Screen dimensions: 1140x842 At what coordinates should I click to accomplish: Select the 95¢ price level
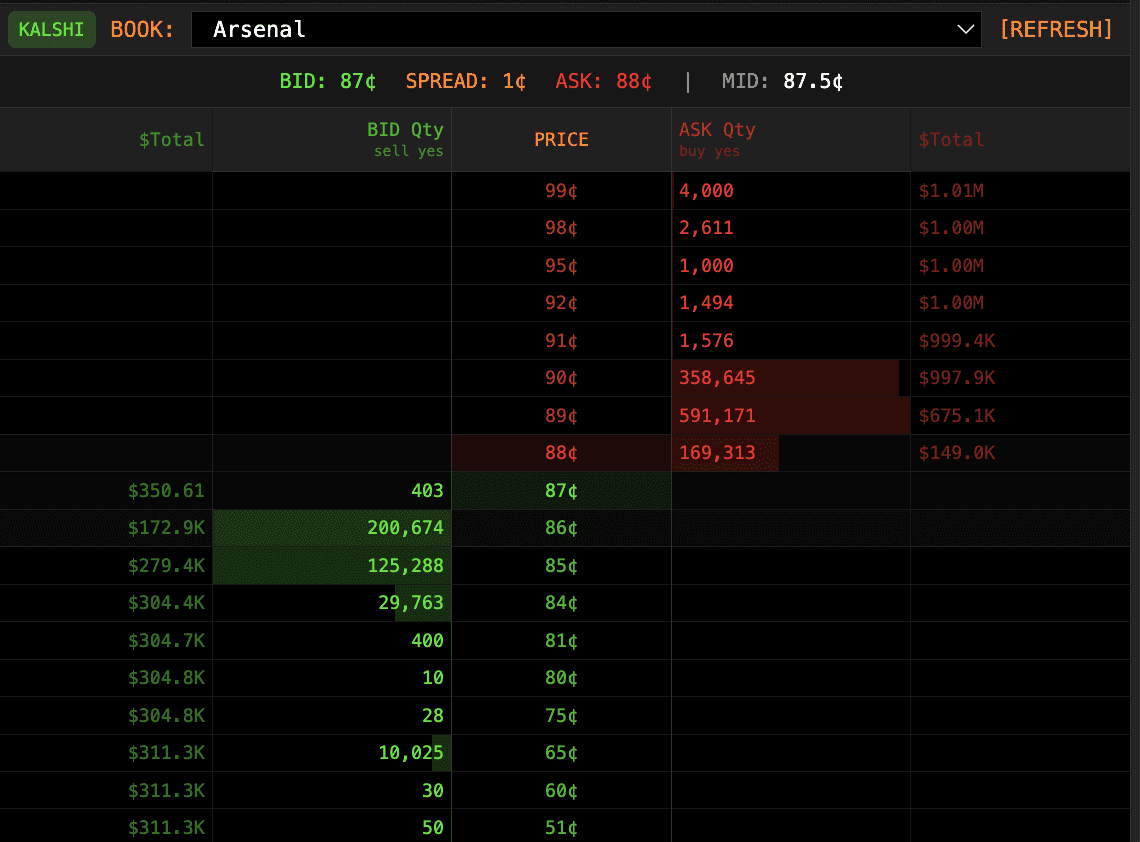(x=561, y=265)
